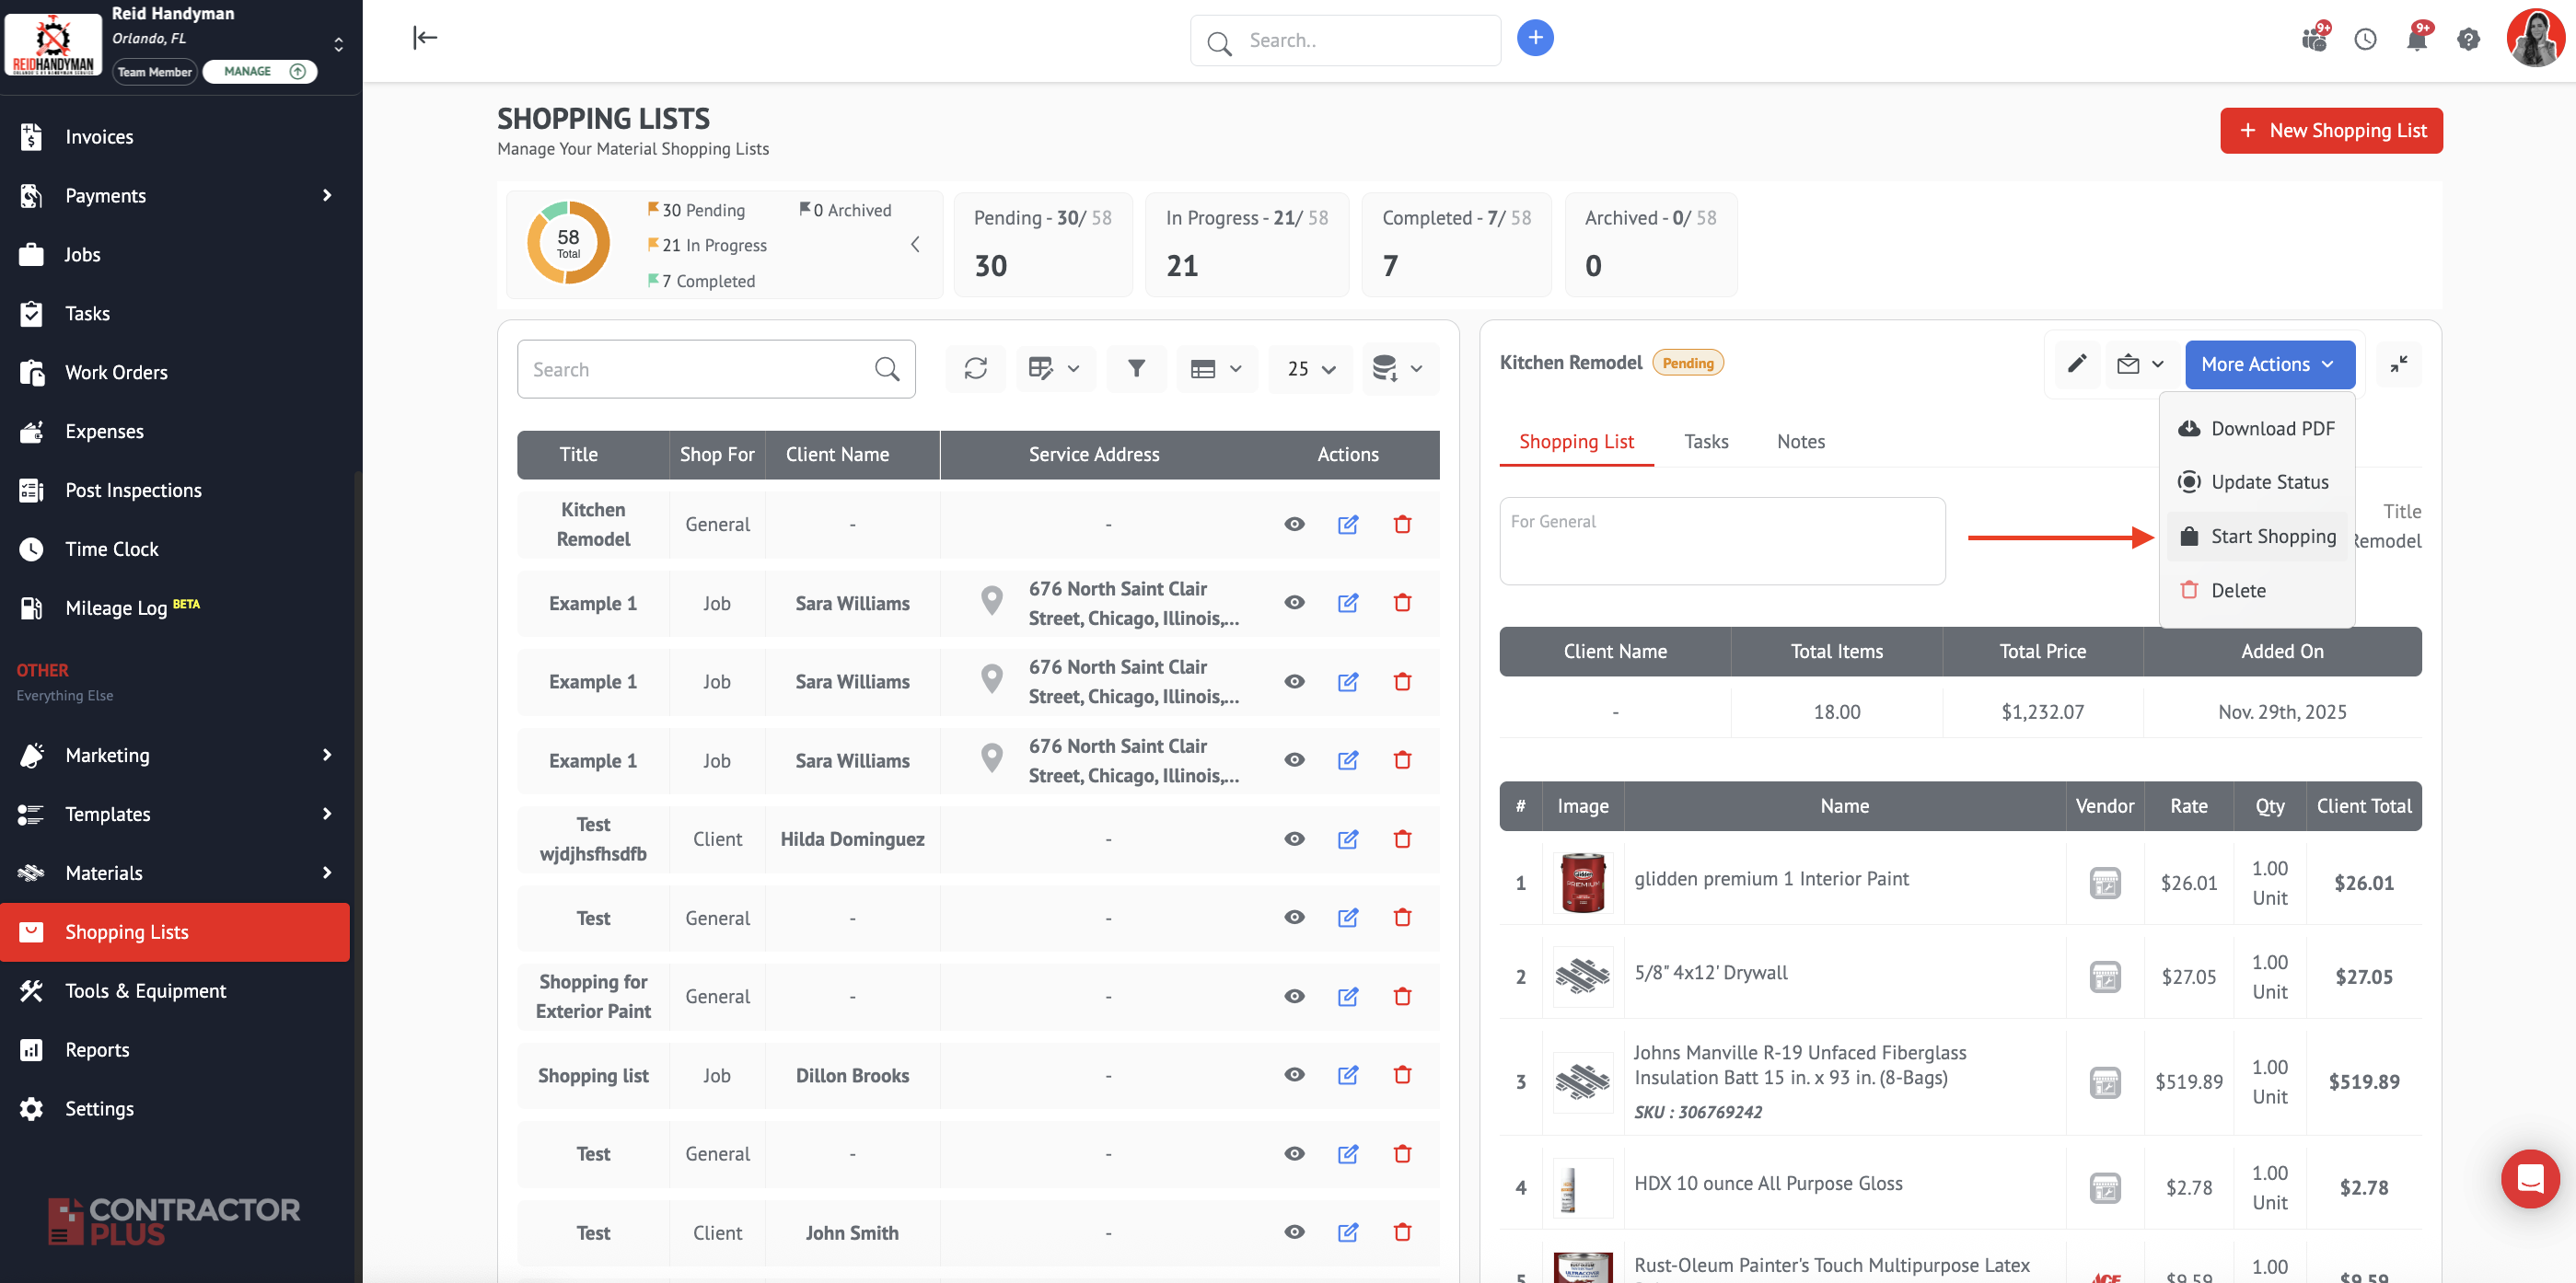Switch to the Tasks tab

pos(1705,441)
